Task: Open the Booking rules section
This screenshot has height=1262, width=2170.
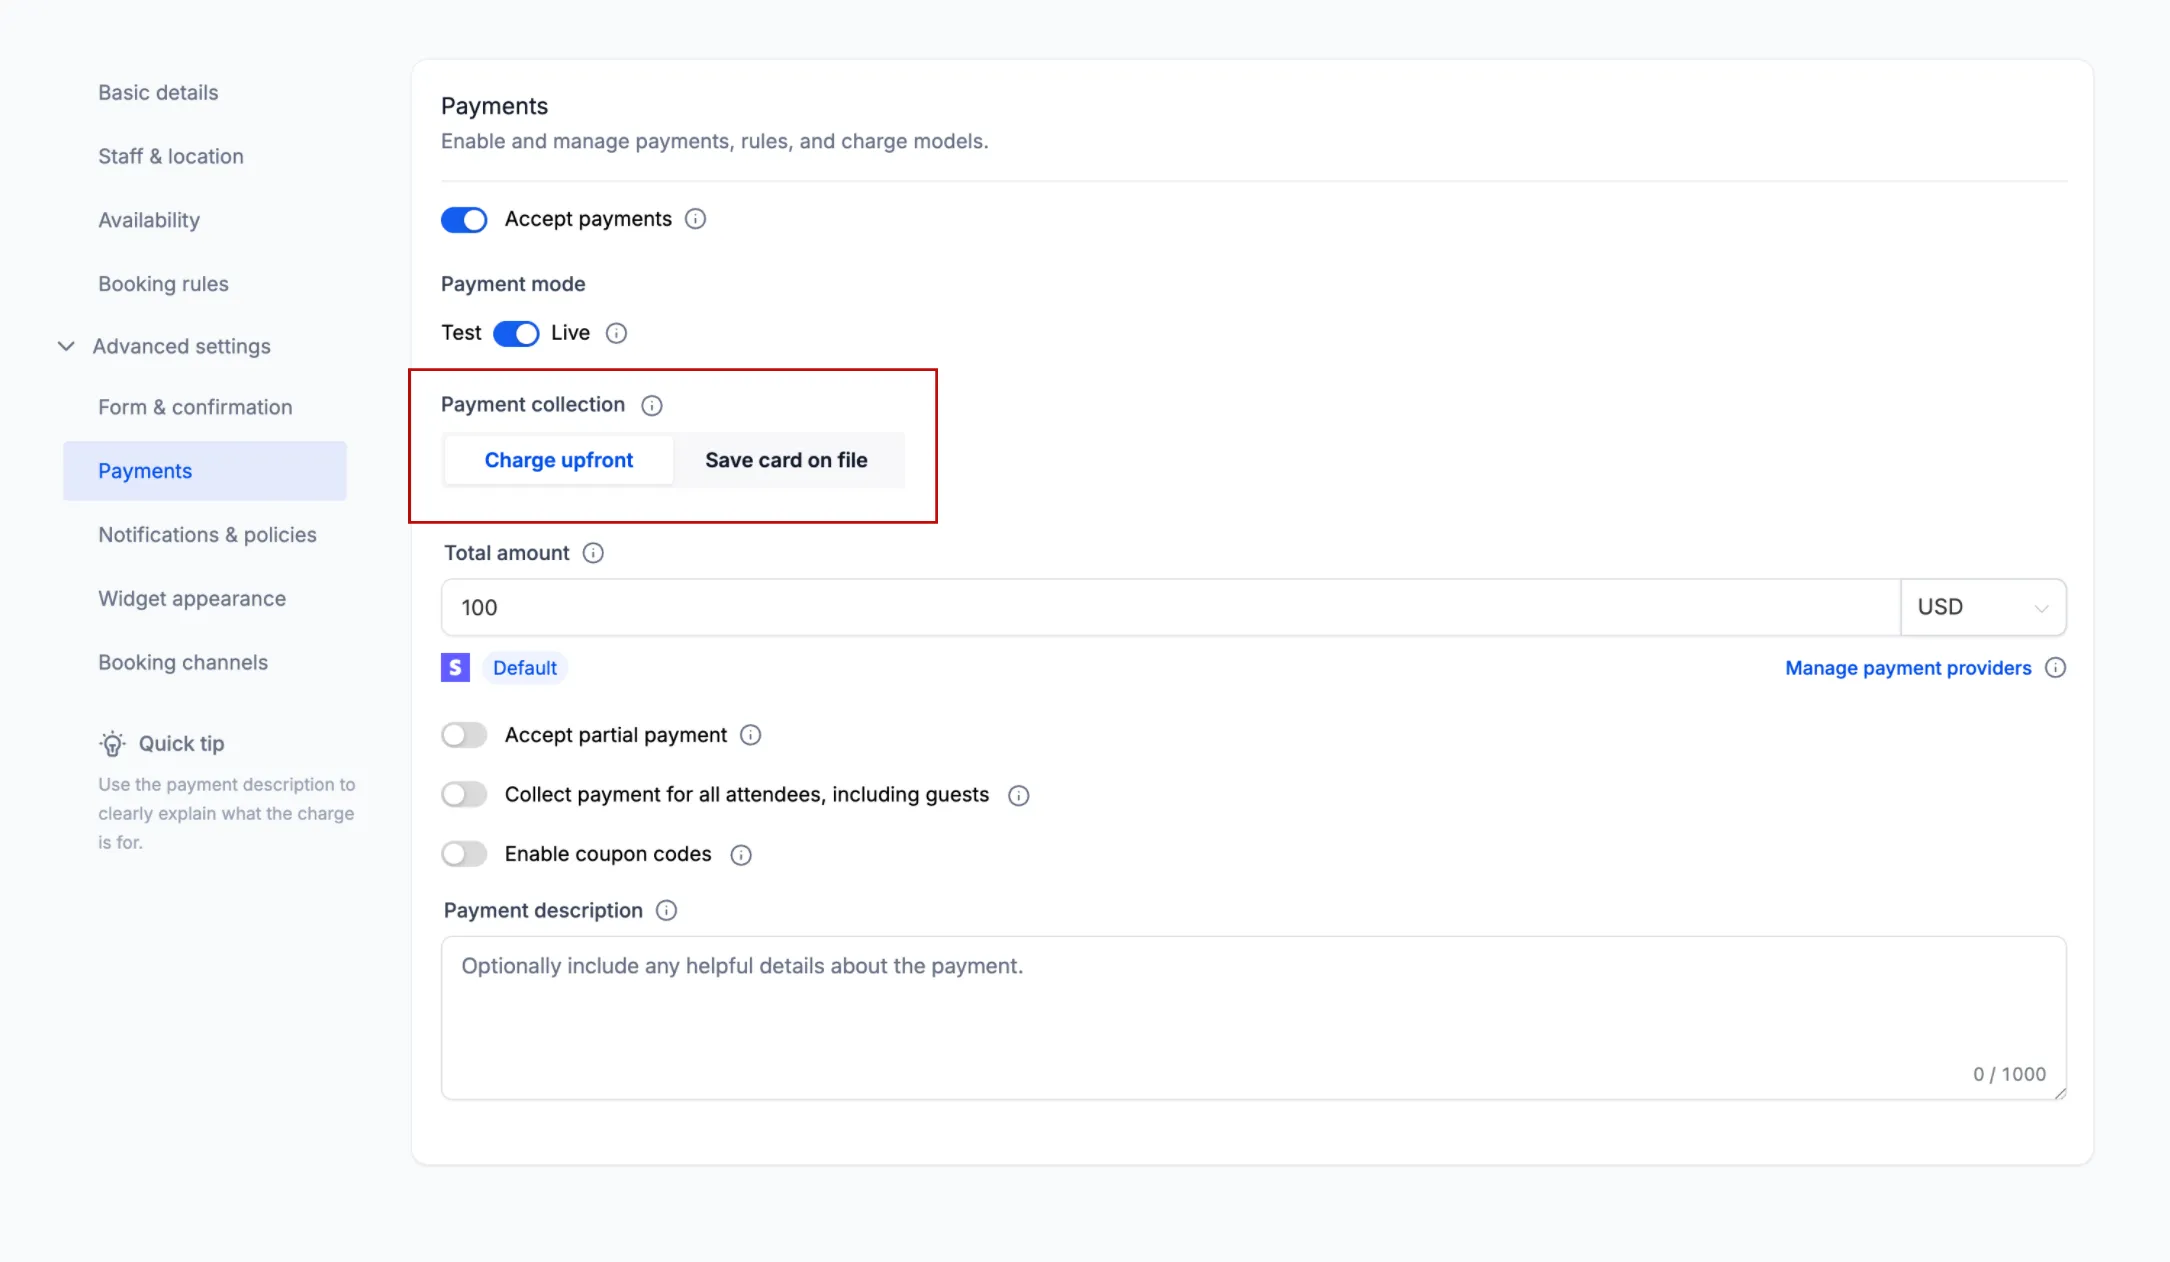Action: click(163, 284)
